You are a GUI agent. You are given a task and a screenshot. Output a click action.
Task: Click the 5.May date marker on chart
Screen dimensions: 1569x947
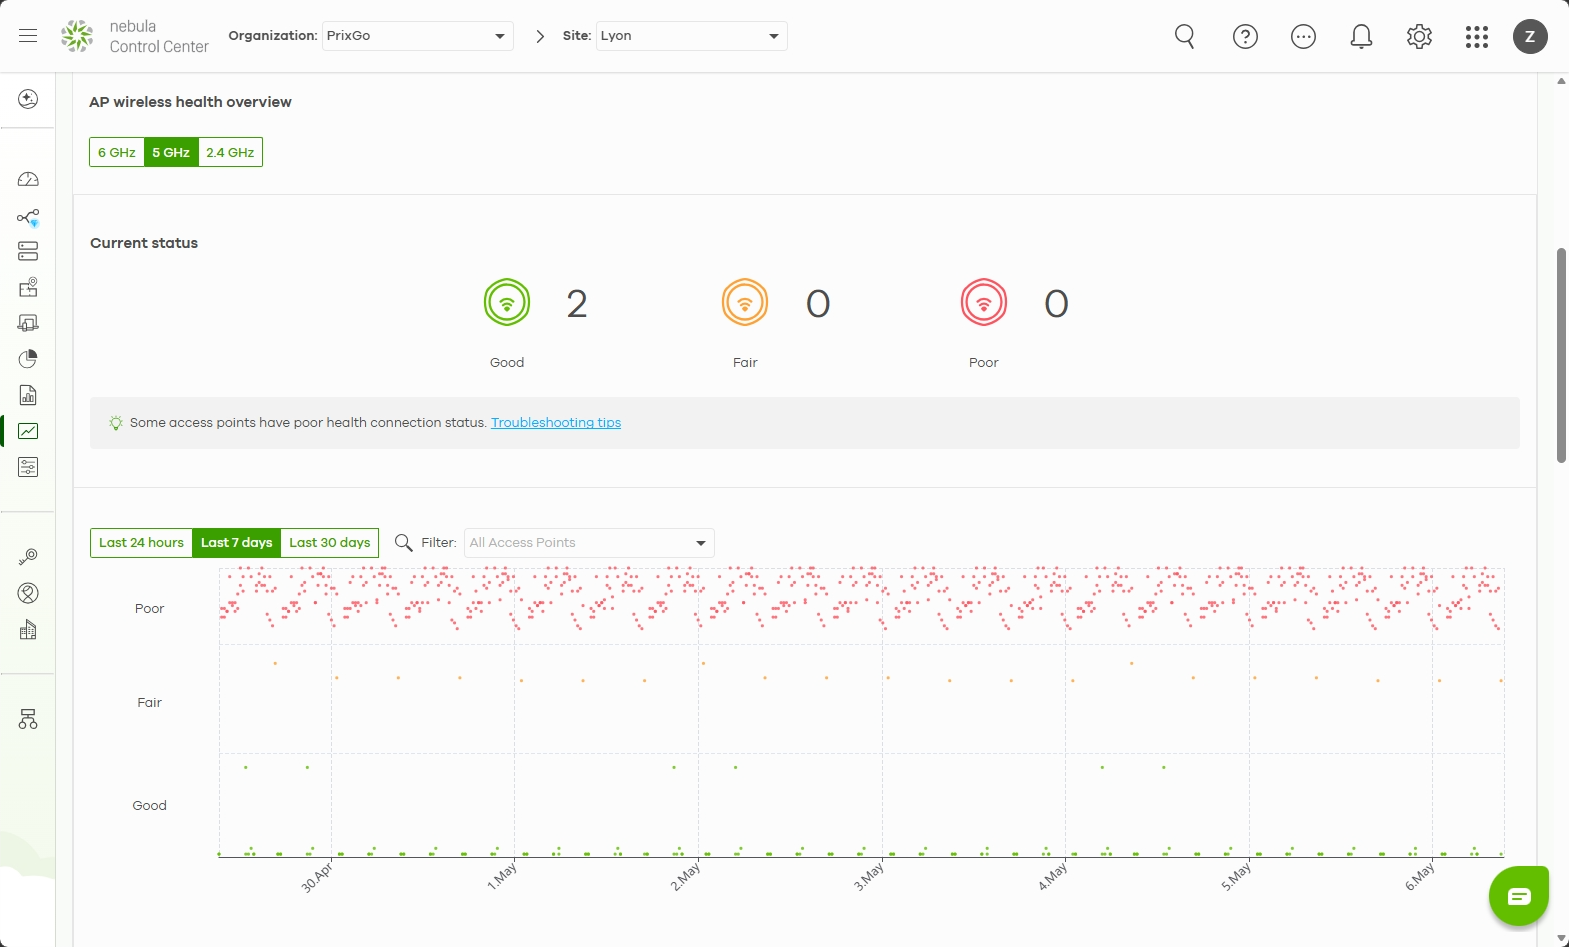[x=1237, y=877]
